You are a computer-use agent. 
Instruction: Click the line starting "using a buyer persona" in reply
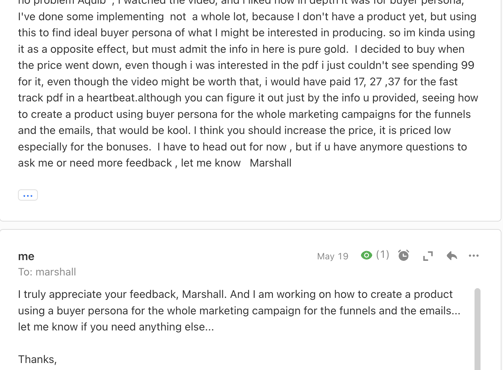(239, 311)
